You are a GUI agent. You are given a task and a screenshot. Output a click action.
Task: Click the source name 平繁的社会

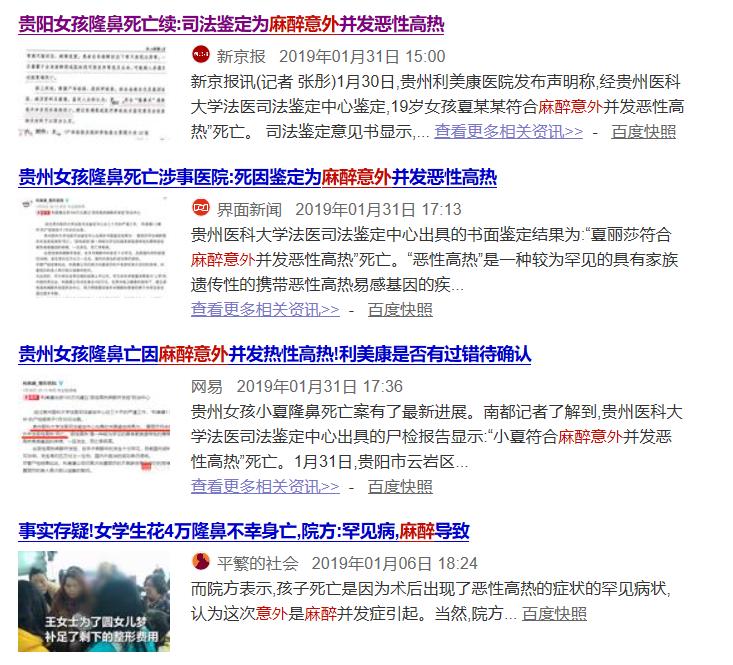pyautogui.click(x=258, y=564)
